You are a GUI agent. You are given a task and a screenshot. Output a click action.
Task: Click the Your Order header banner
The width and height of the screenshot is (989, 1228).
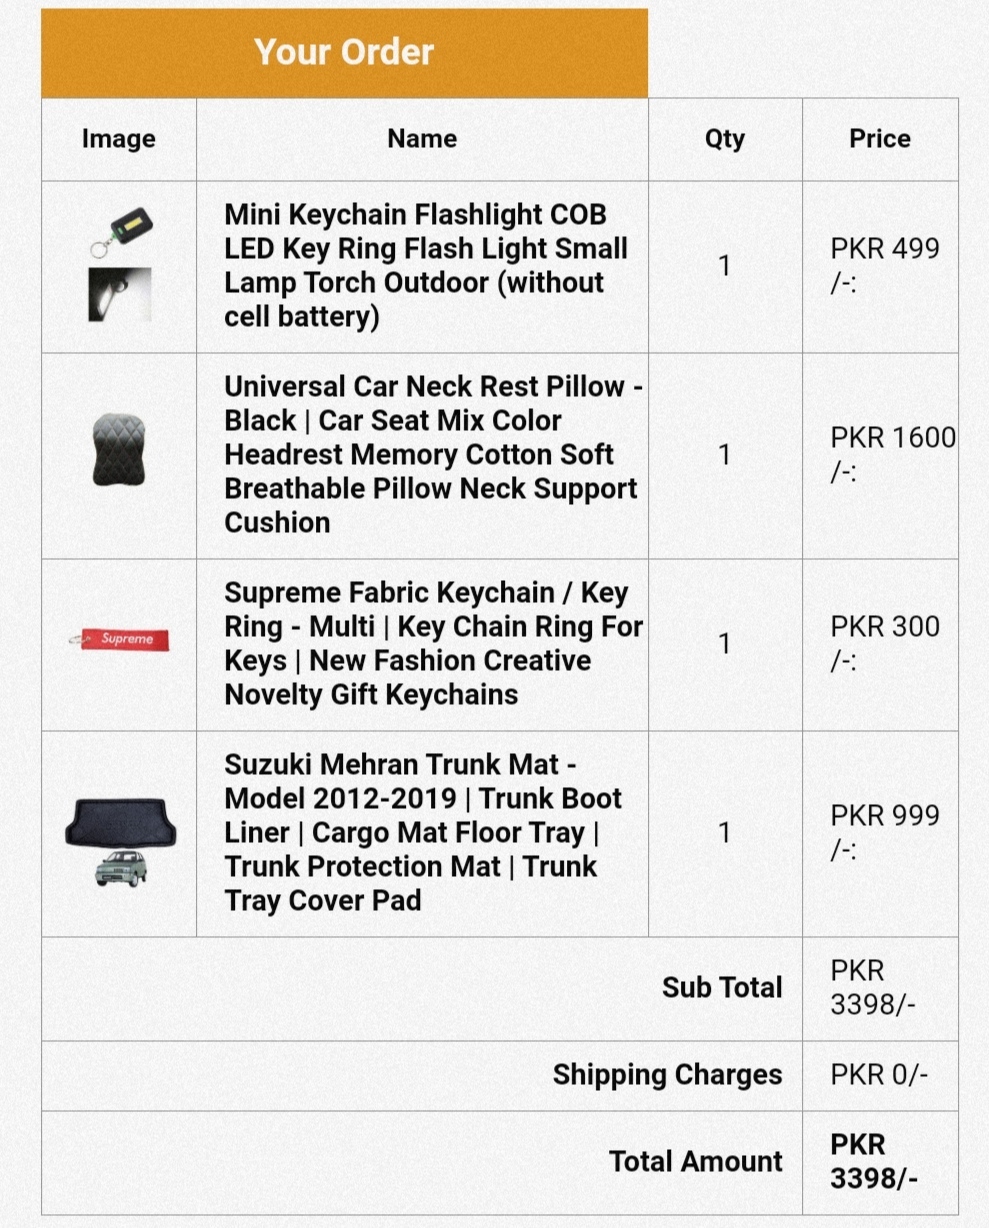point(345,53)
